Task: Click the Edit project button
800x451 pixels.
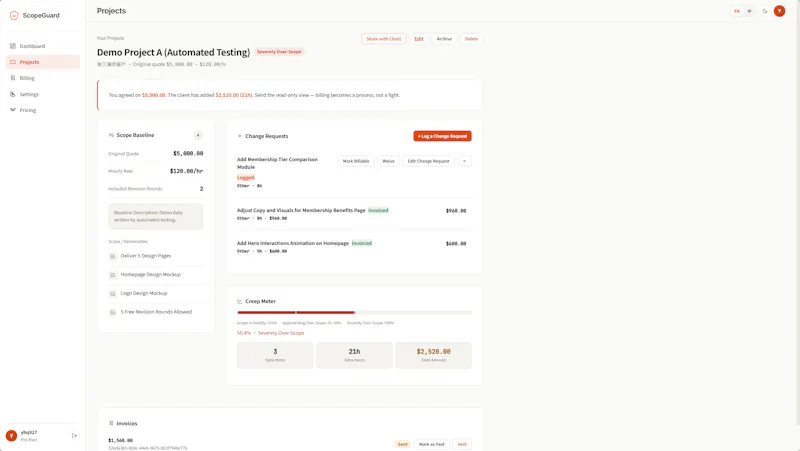Action: [419, 39]
